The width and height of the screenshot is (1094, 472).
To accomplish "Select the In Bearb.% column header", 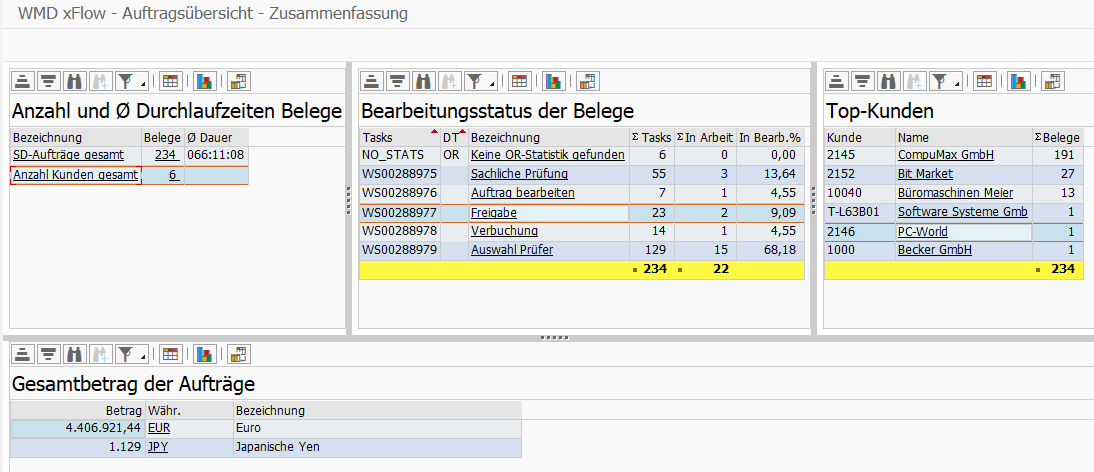I will (x=770, y=137).
